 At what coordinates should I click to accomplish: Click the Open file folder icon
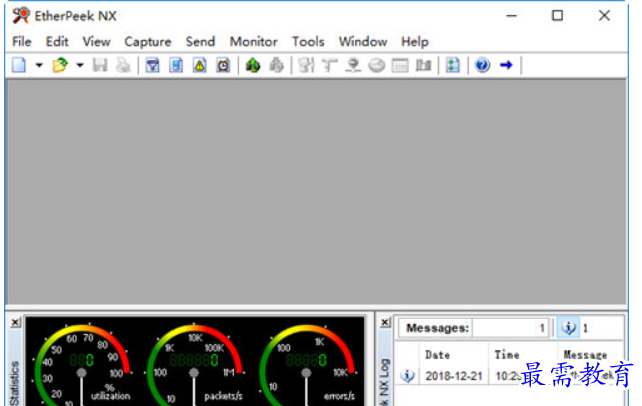[x=60, y=65]
